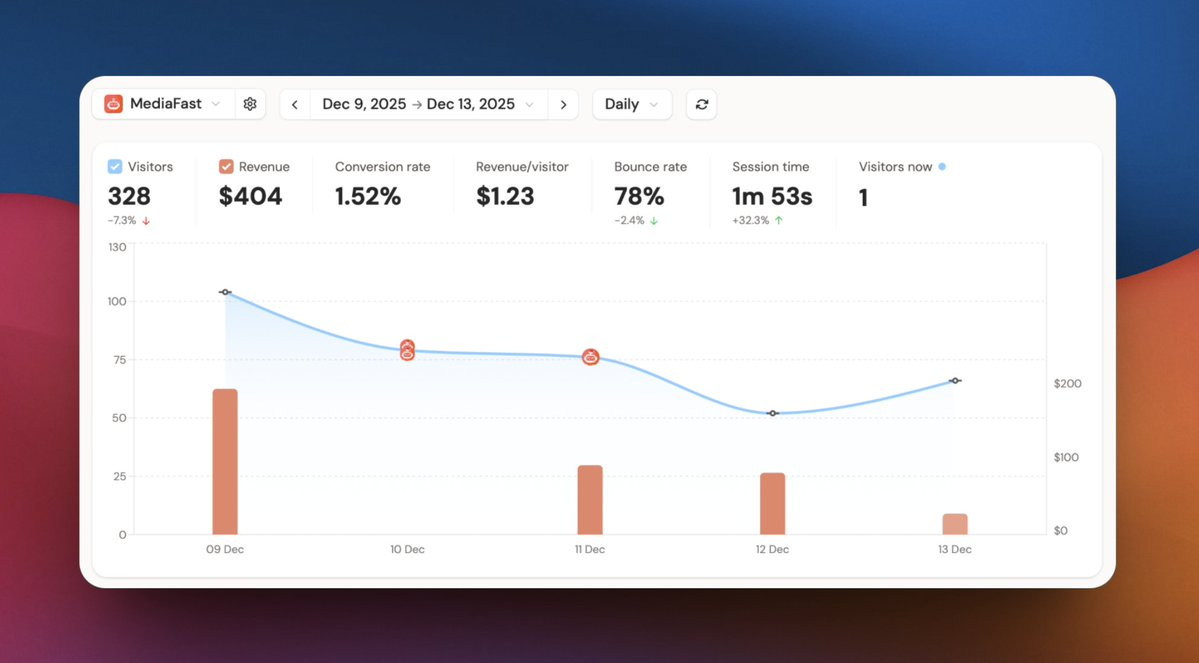
Task: Click the 09 Dec revenue bar
Action: (x=225, y=461)
